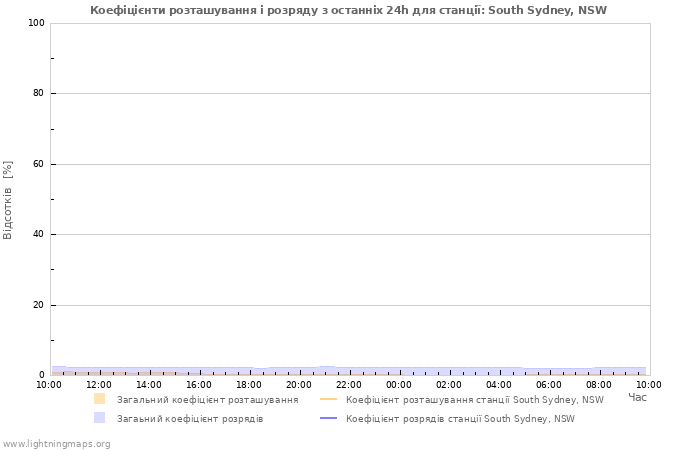Open the www.lightningmaps.org watermark link
The height and width of the screenshot is (450, 700).
point(57,444)
